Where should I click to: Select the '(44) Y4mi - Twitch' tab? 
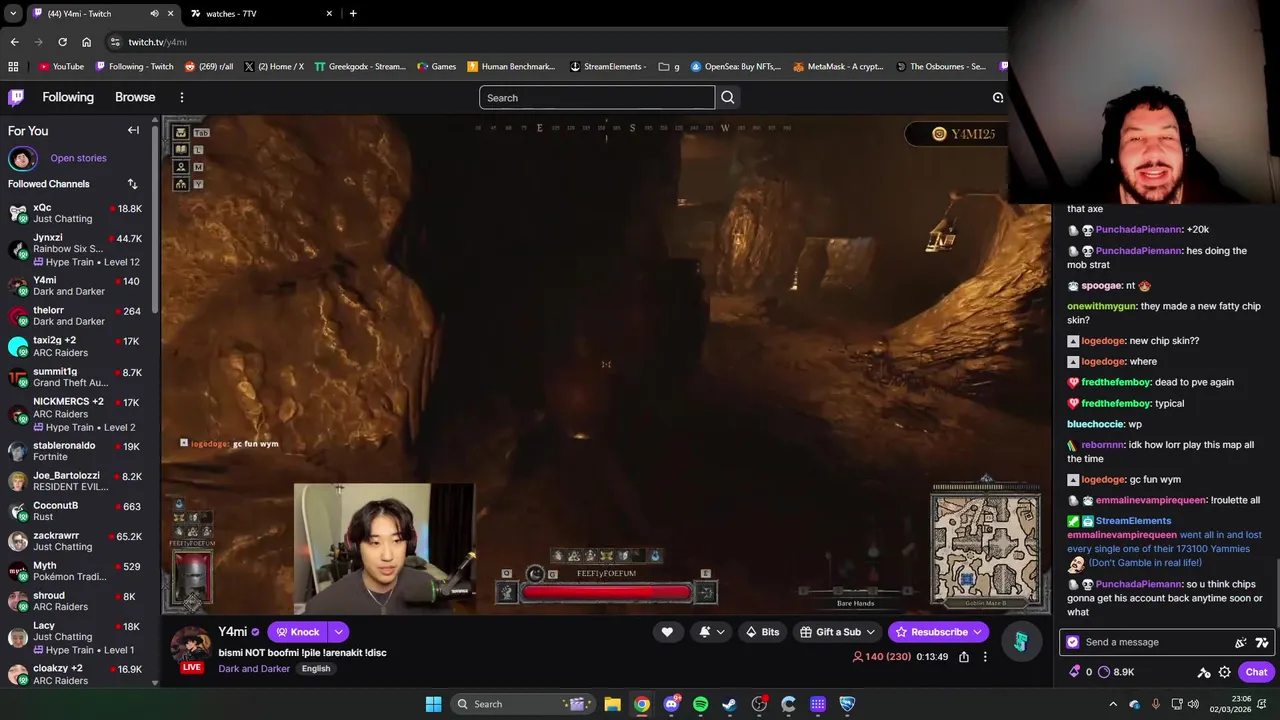pos(102,14)
